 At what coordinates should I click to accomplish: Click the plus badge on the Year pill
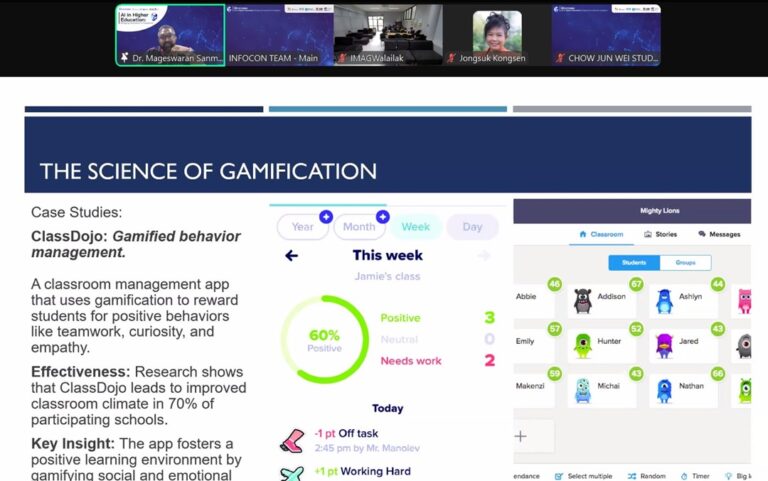[326, 216]
